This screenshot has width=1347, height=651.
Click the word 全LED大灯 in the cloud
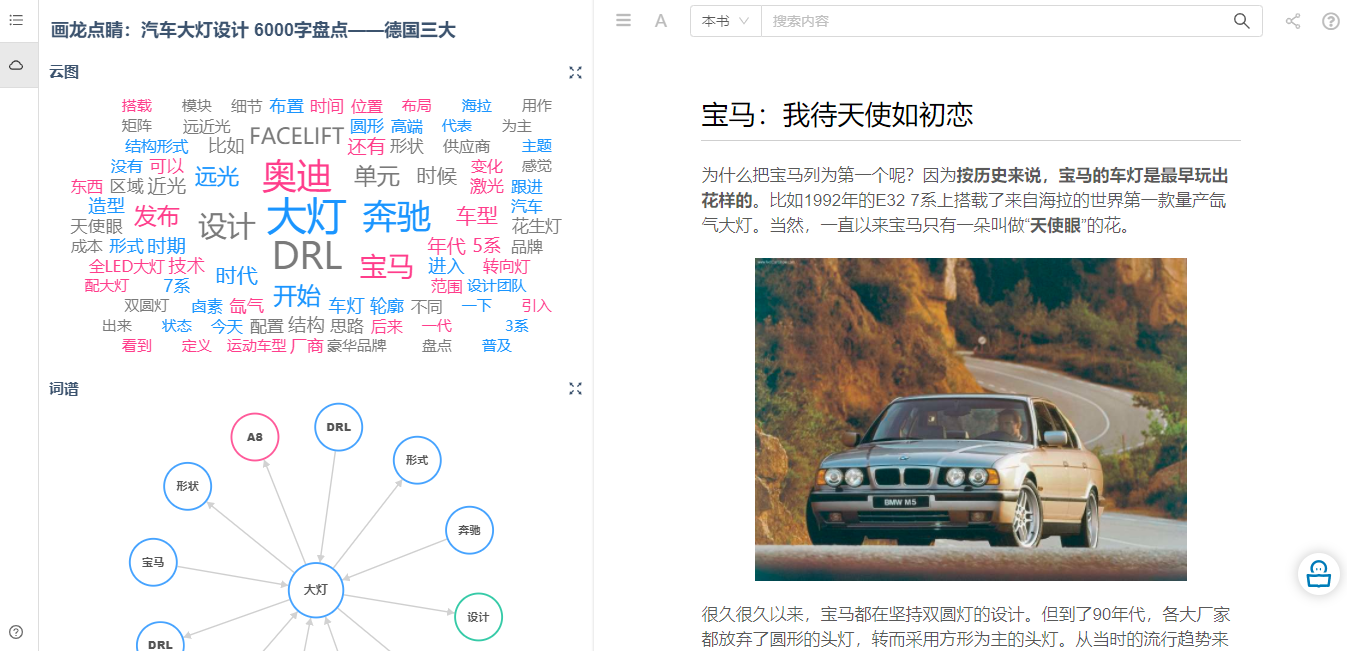126,266
